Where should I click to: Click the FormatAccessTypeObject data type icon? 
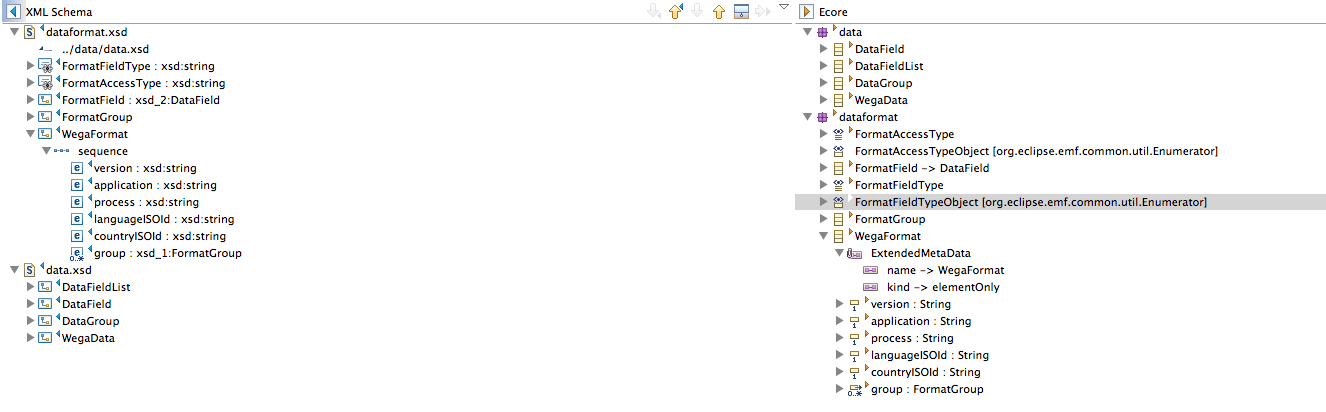[840, 151]
